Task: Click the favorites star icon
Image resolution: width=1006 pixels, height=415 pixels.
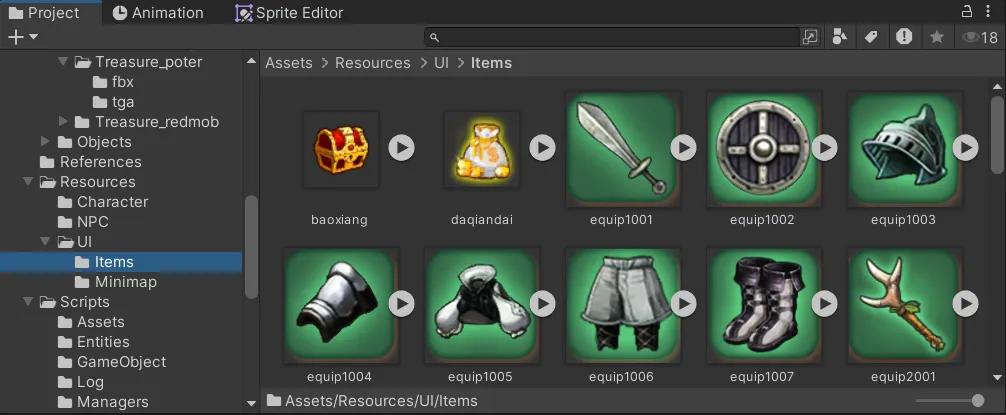Action: 936,37
